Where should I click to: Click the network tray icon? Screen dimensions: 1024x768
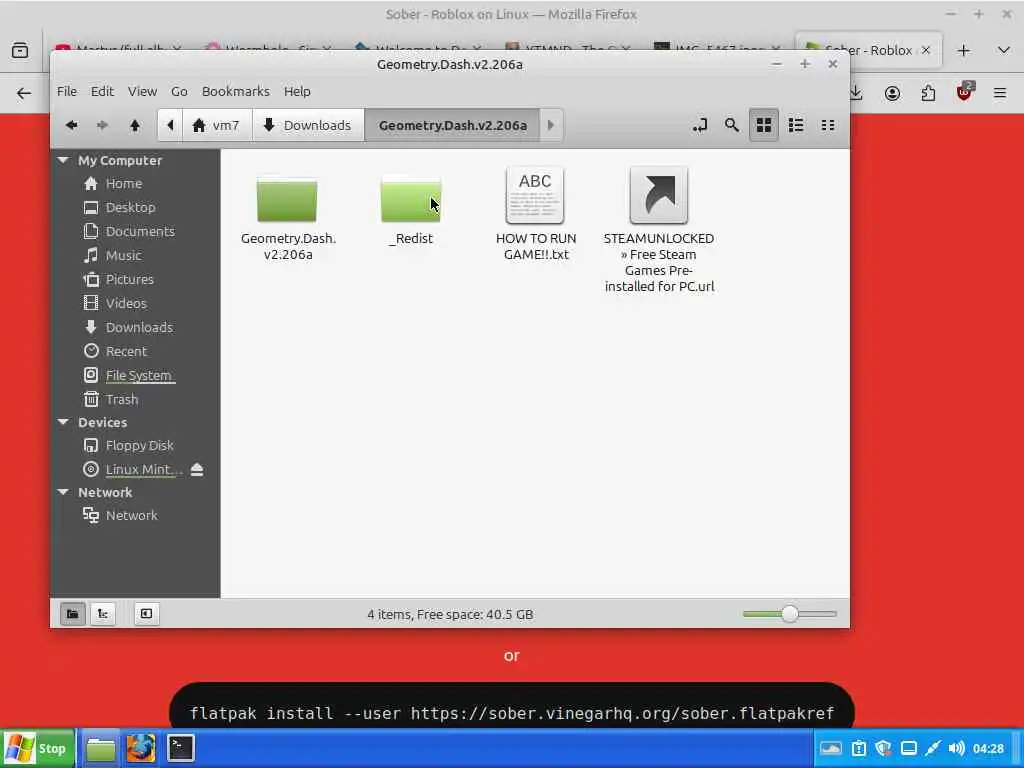909,748
